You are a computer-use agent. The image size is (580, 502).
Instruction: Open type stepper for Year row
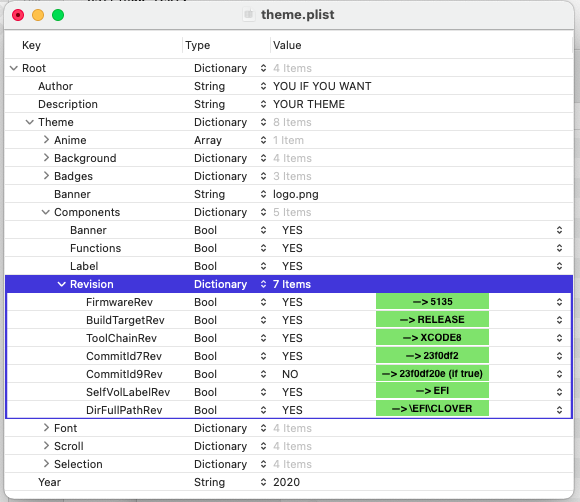click(x=263, y=482)
